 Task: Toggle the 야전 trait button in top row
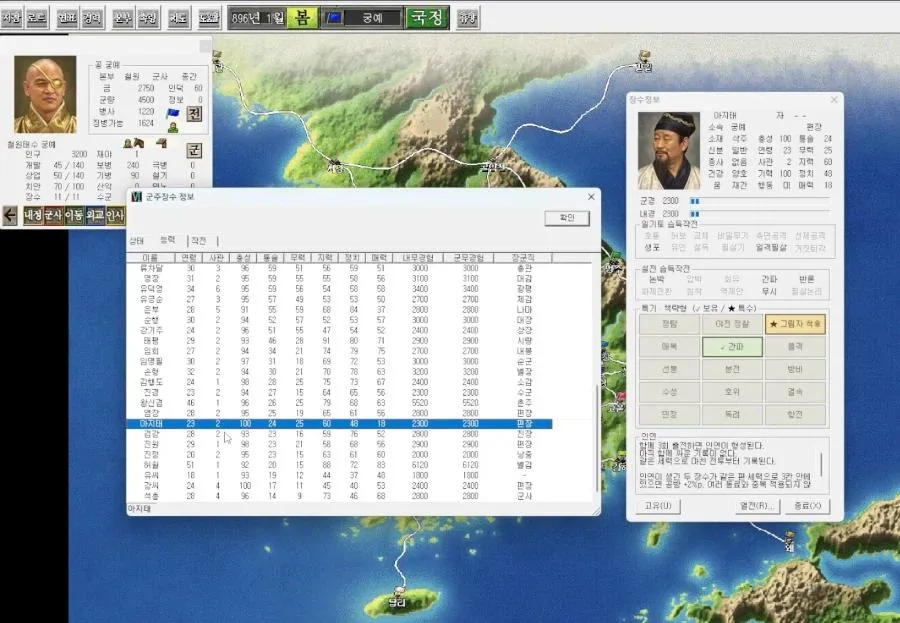click(732, 324)
